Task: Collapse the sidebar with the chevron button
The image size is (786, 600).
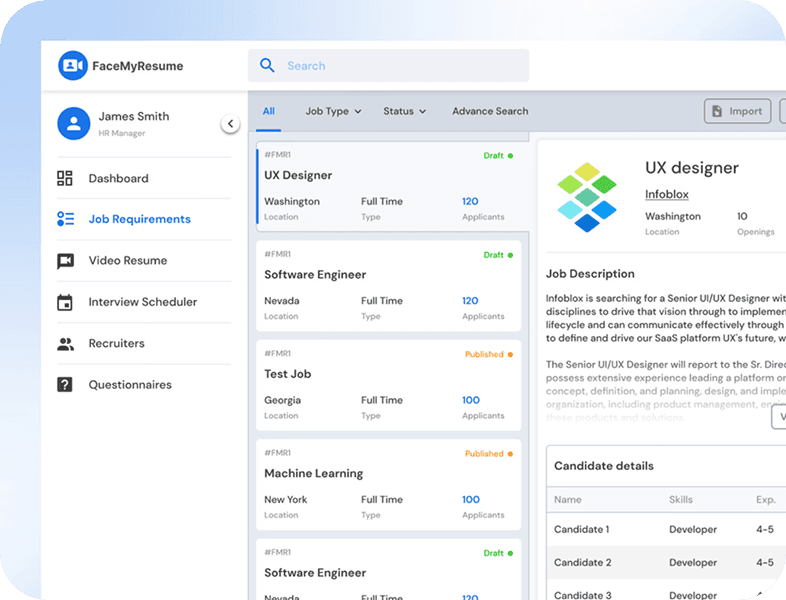Action: tap(231, 123)
